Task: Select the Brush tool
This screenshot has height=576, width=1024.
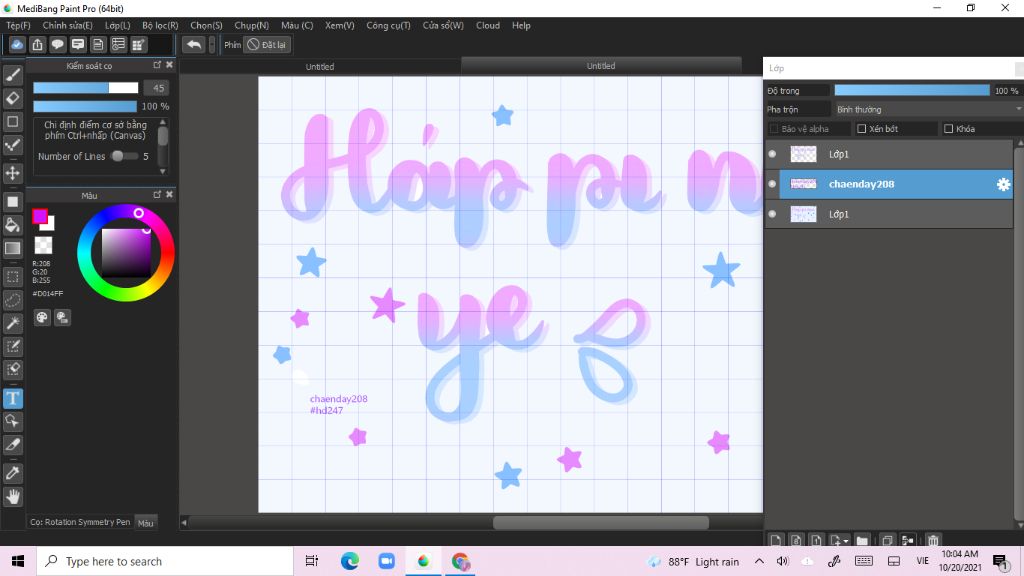Action: click(12, 75)
